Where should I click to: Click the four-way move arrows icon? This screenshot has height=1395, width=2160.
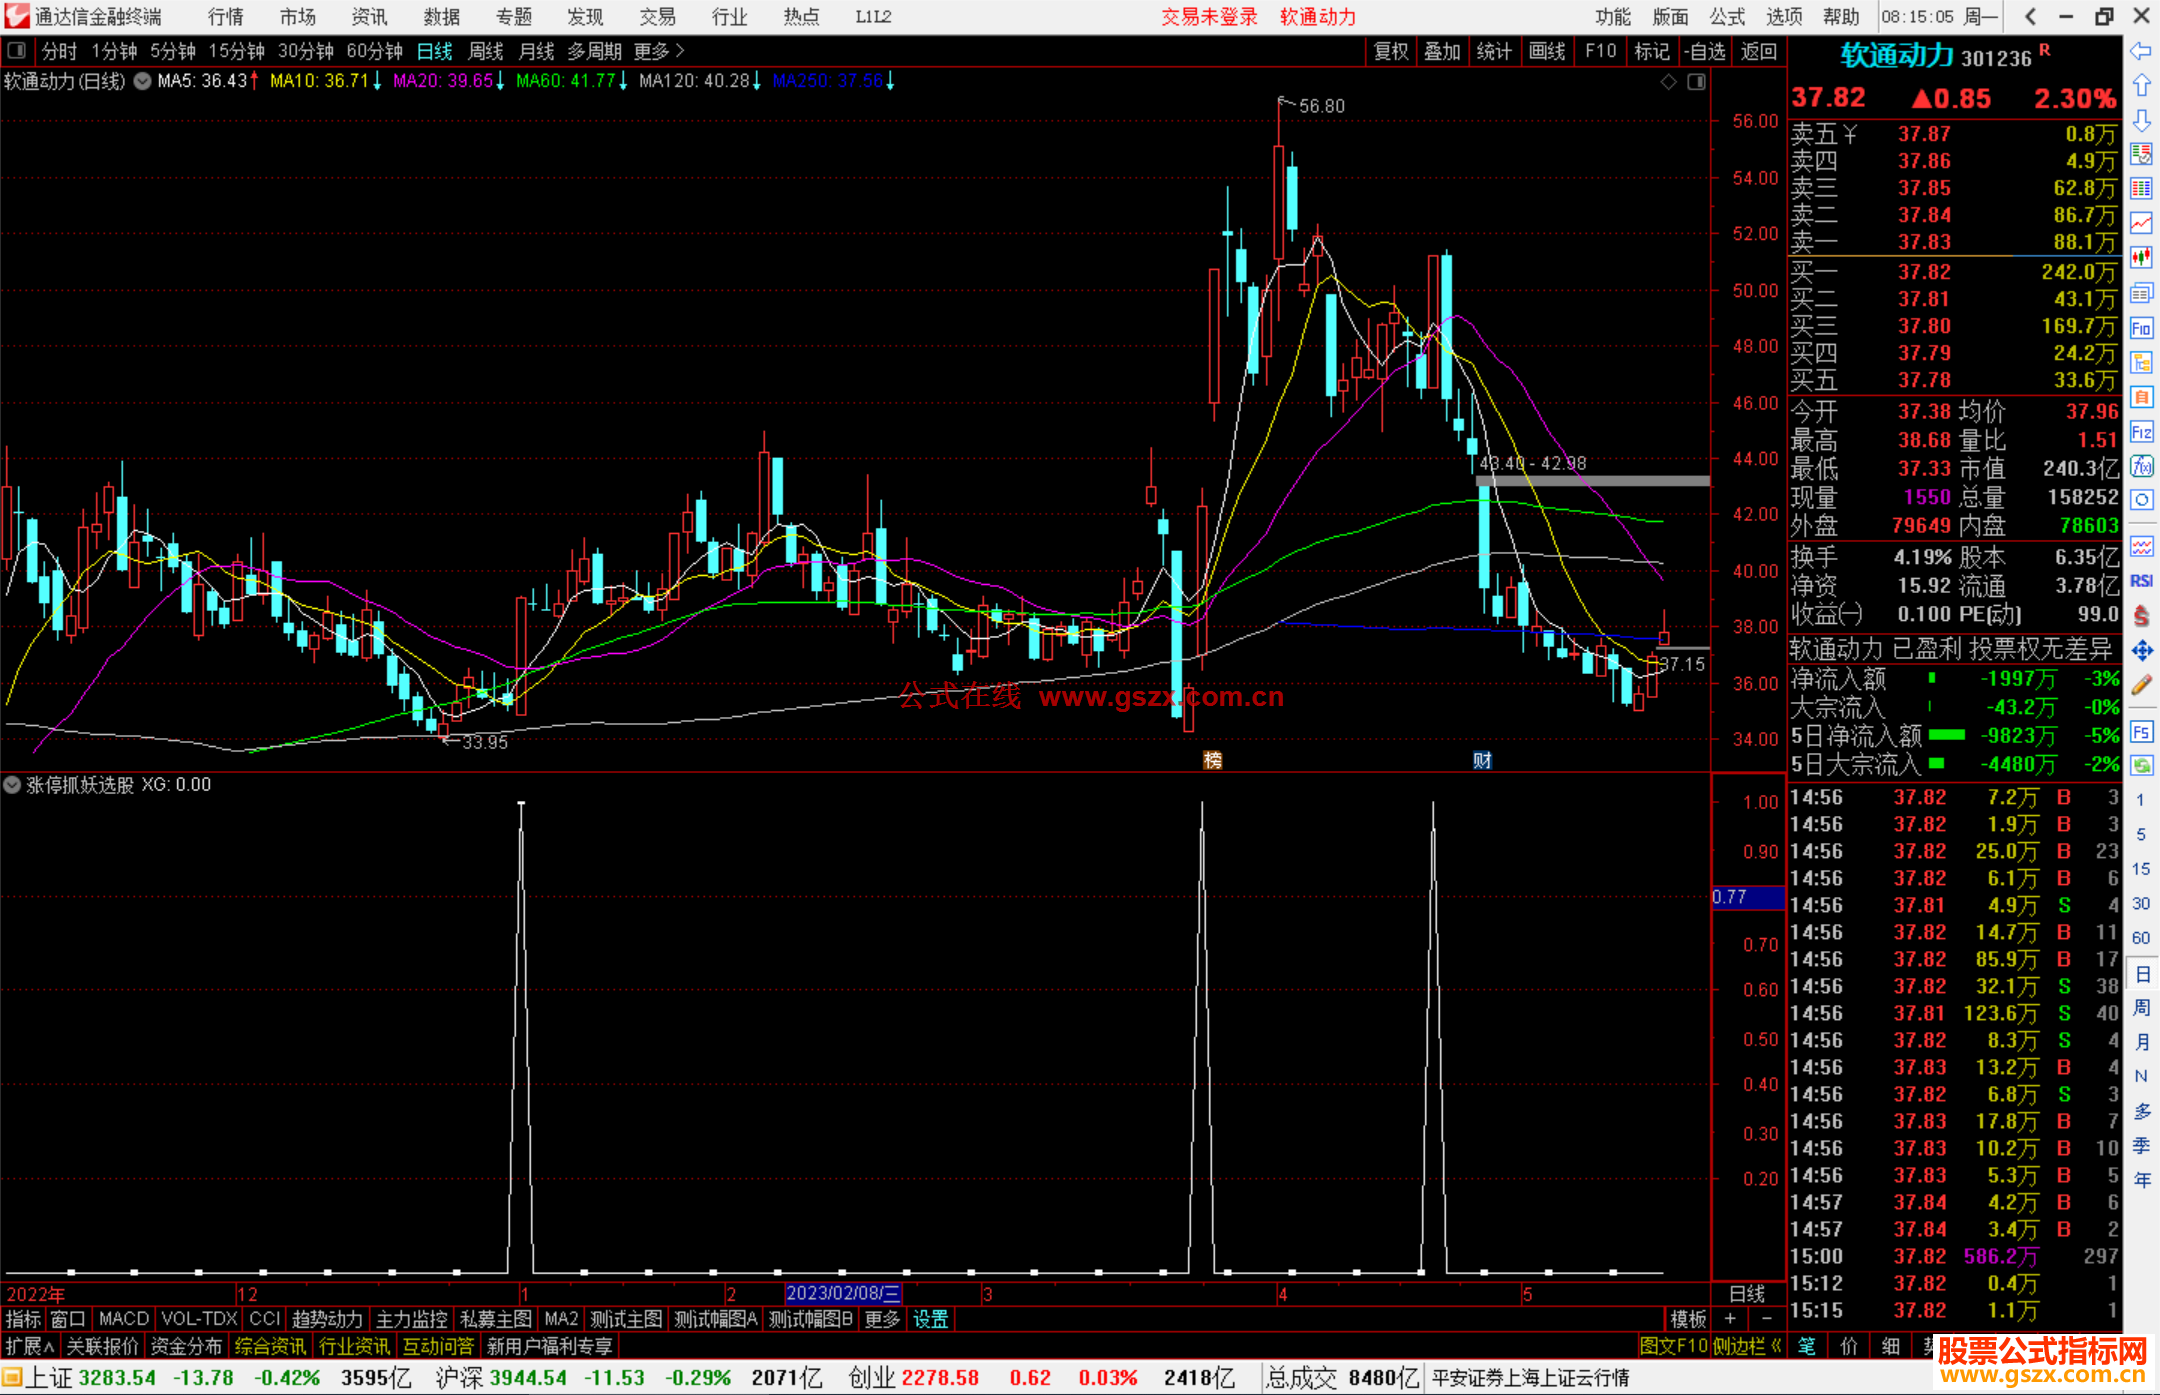(x=2141, y=651)
